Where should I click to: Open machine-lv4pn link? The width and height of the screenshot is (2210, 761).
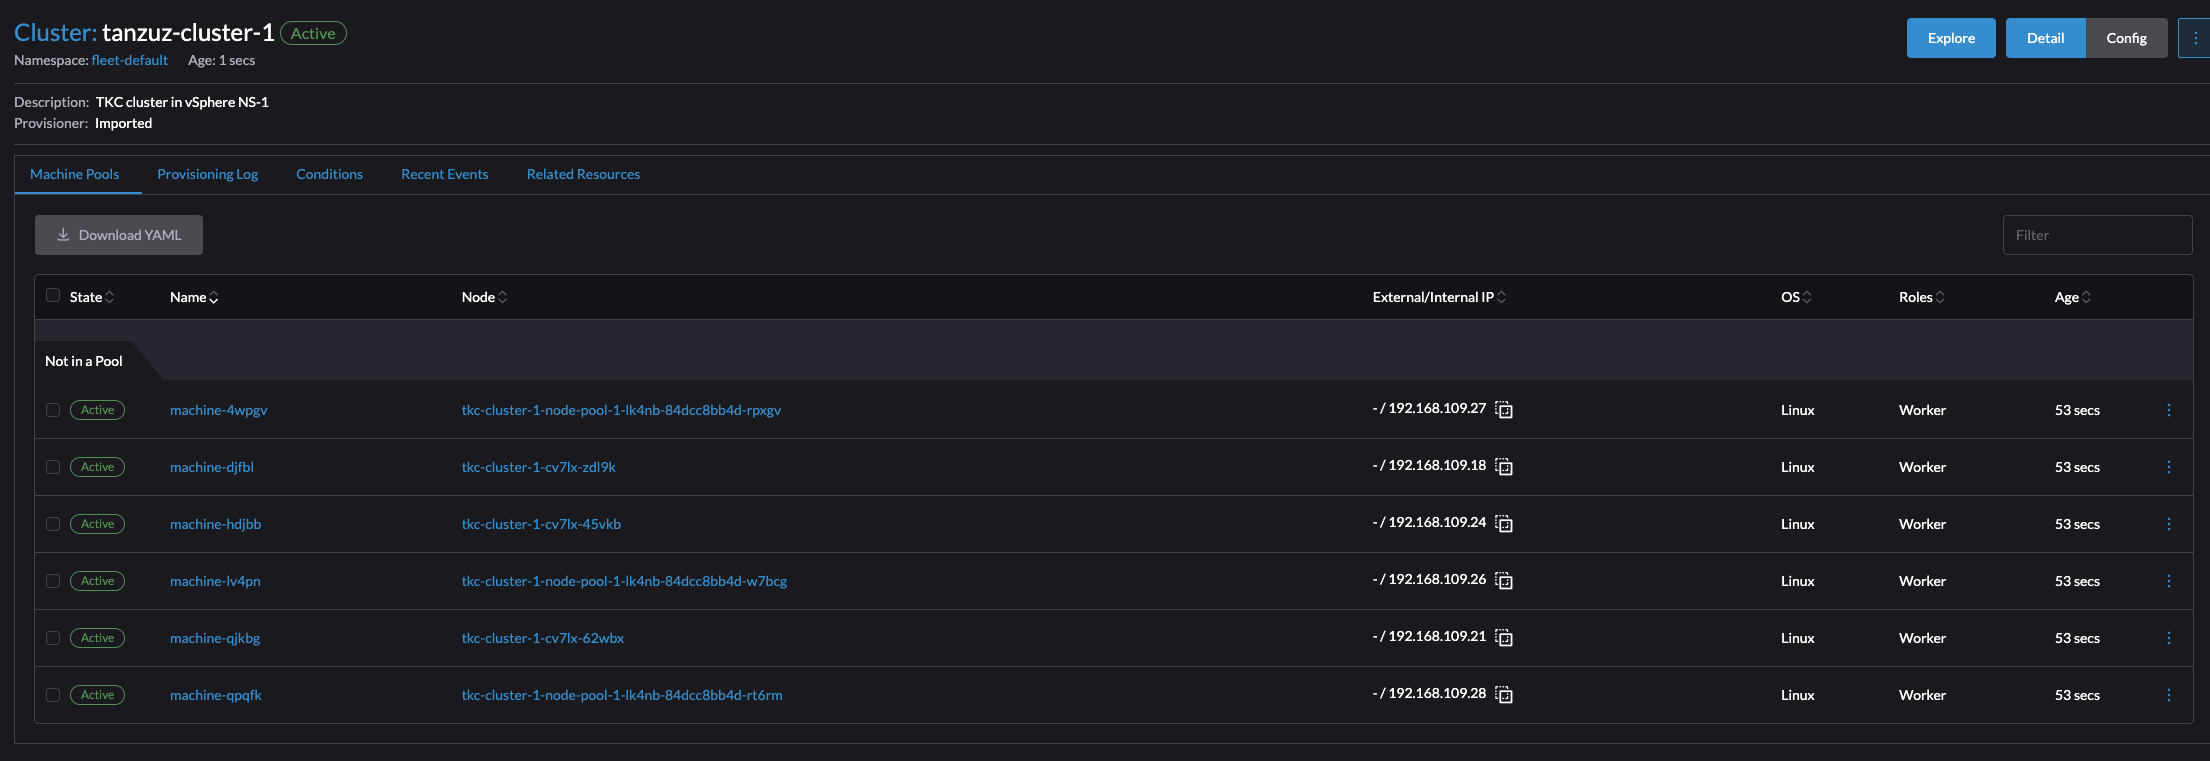215,581
